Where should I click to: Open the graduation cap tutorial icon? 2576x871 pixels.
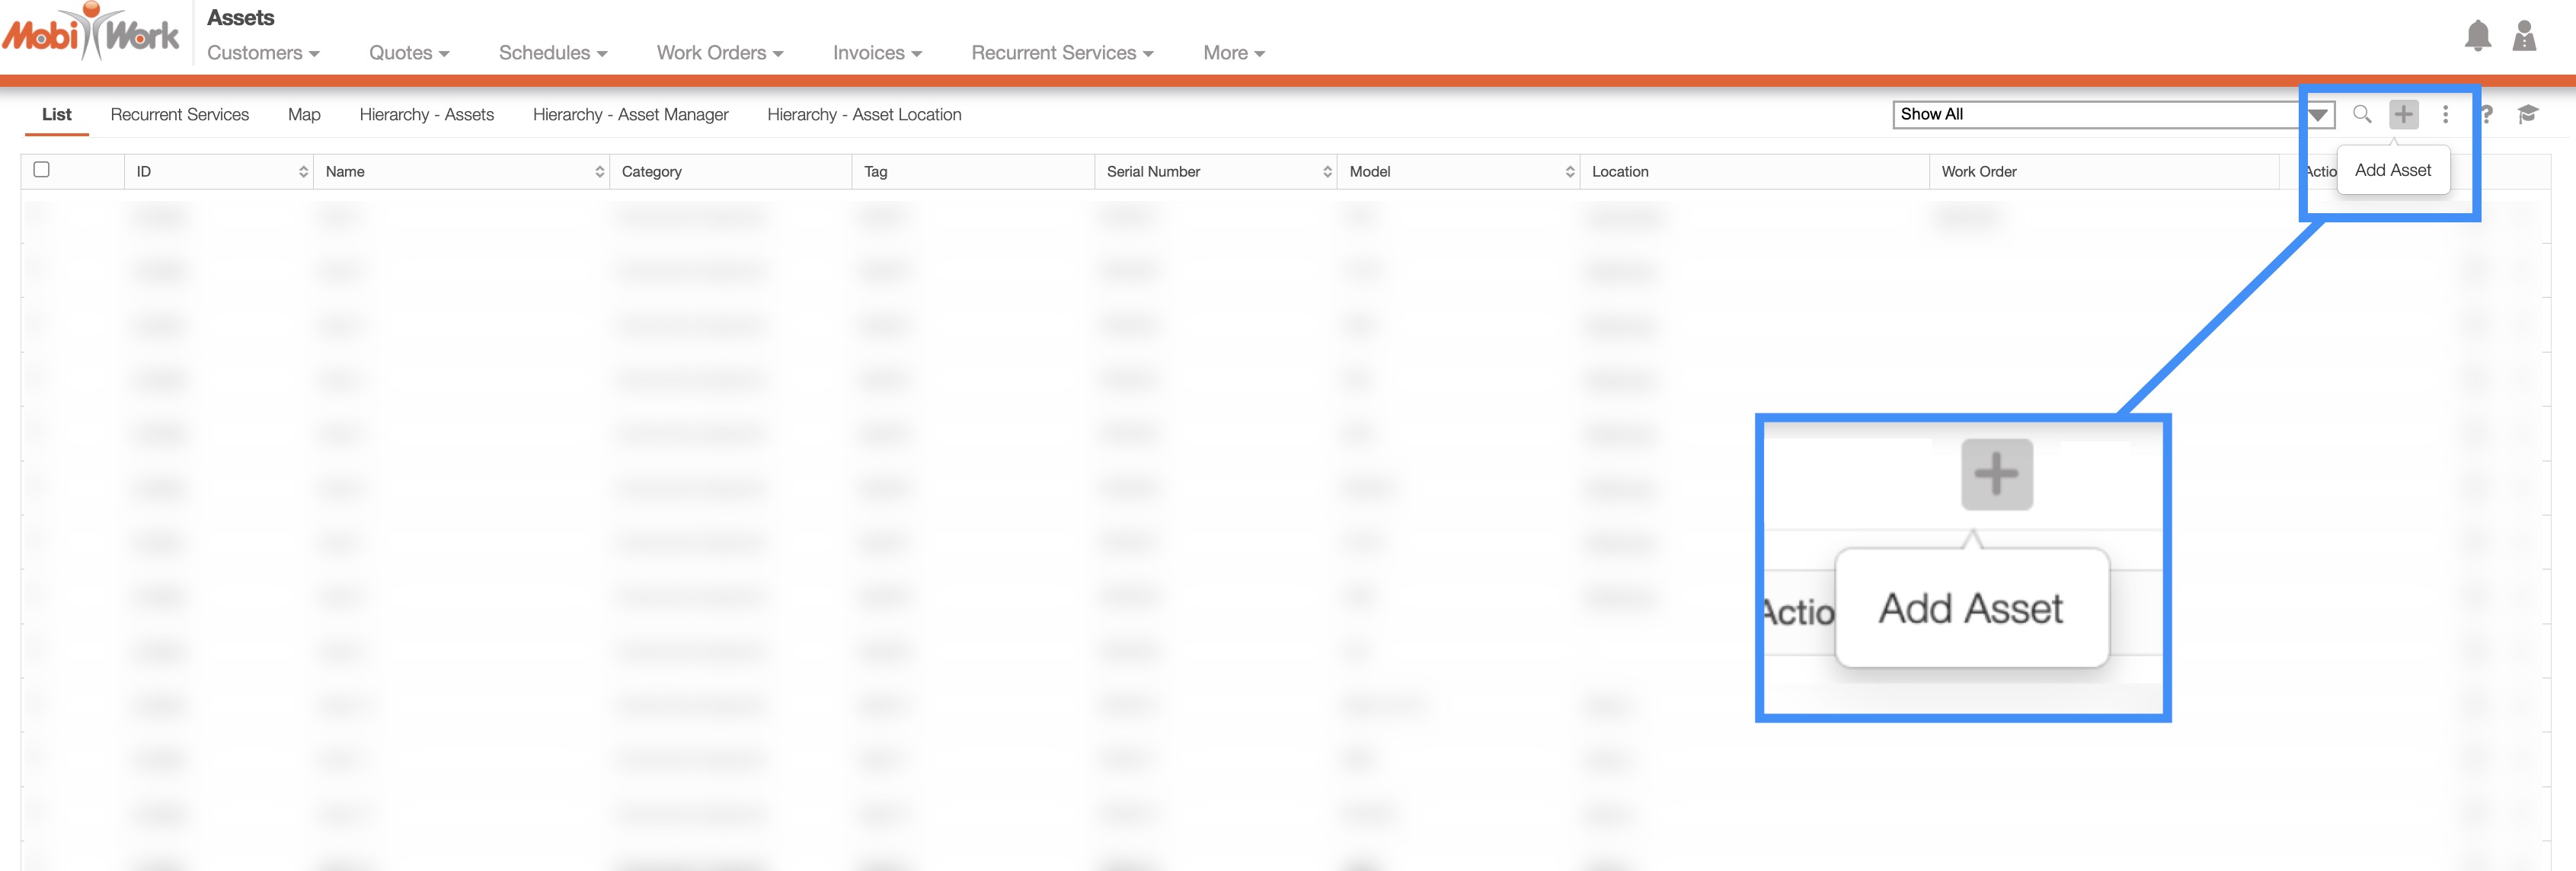[2528, 114]
